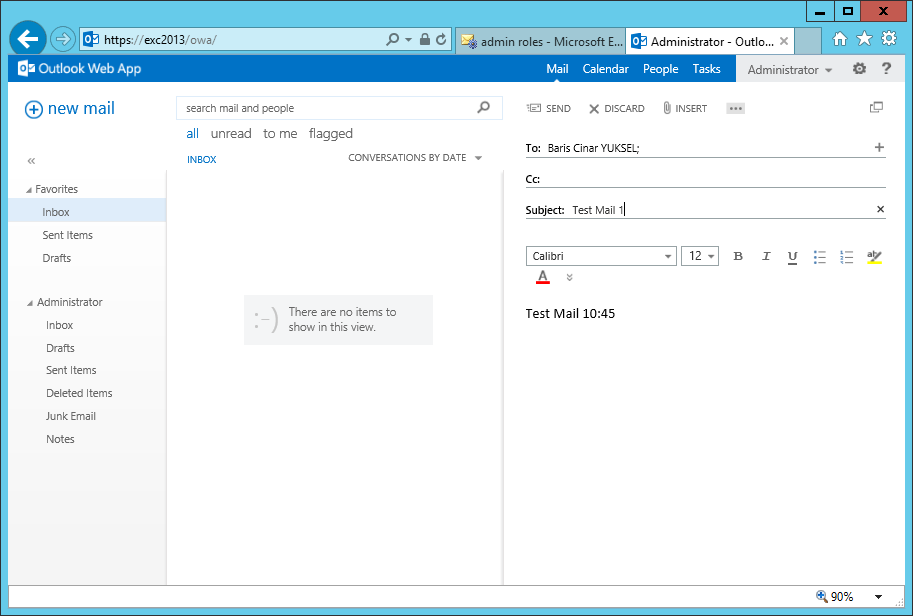Apply bold formatting

pyautogui.click(x=738, y=256)
